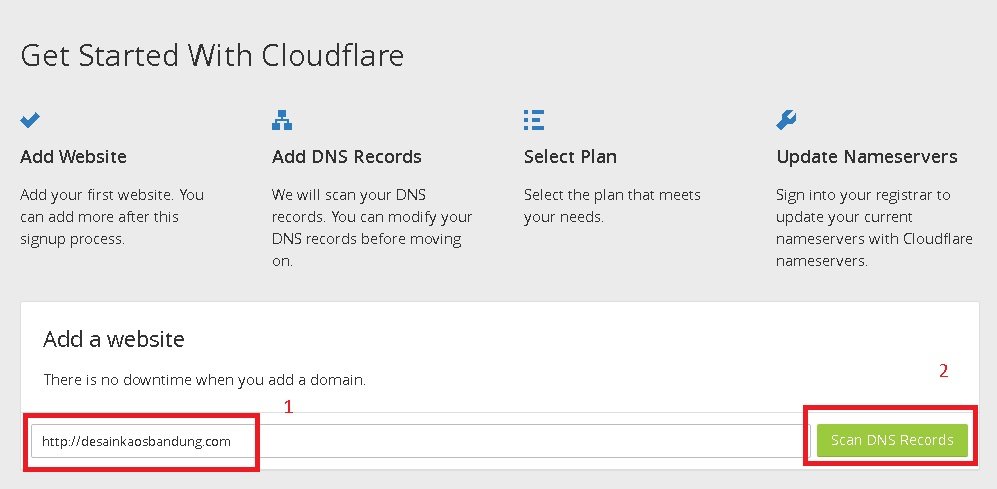The width and height of the screenshot is (997, 489).
Task: Click the description under Update Nameservers
Action: (864, 227)
